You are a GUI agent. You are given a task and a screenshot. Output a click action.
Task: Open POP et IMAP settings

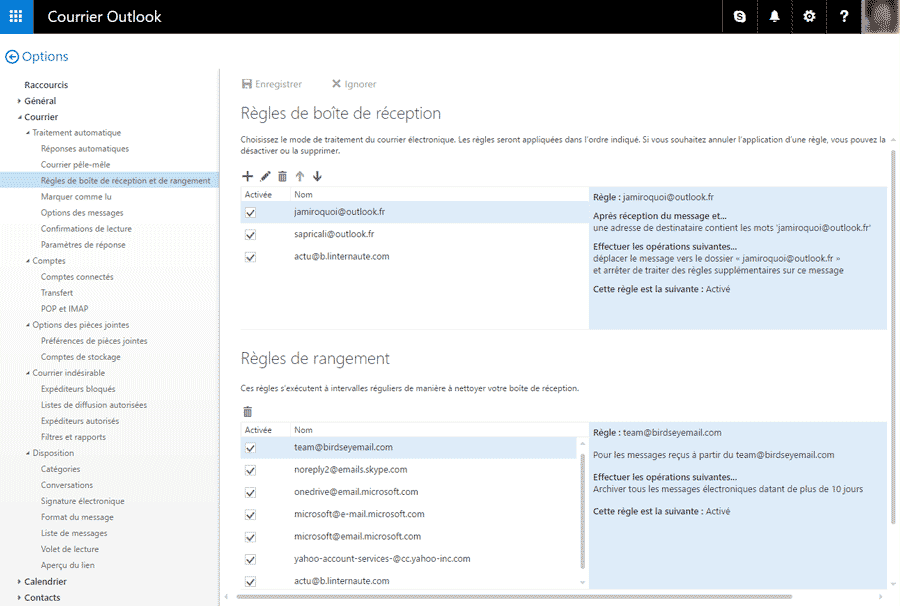point(64,309)
